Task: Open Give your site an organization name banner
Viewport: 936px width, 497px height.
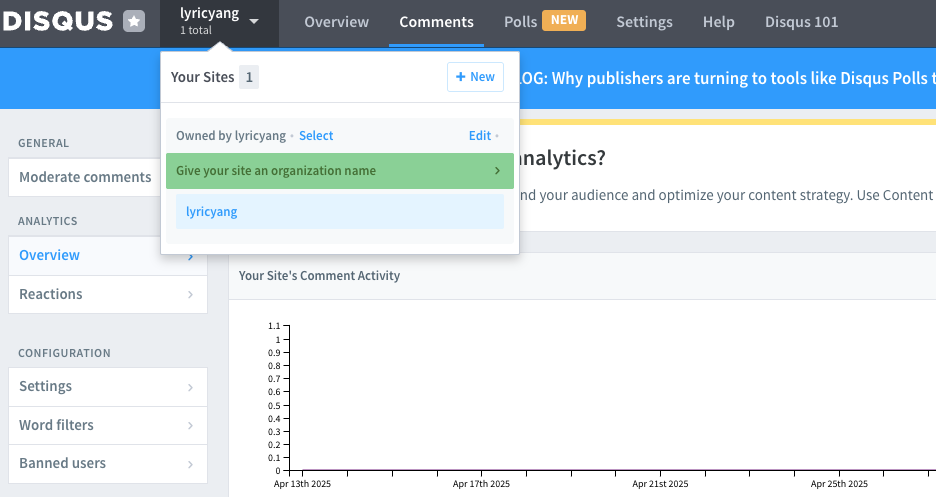Action: click(x=340, y=171)
